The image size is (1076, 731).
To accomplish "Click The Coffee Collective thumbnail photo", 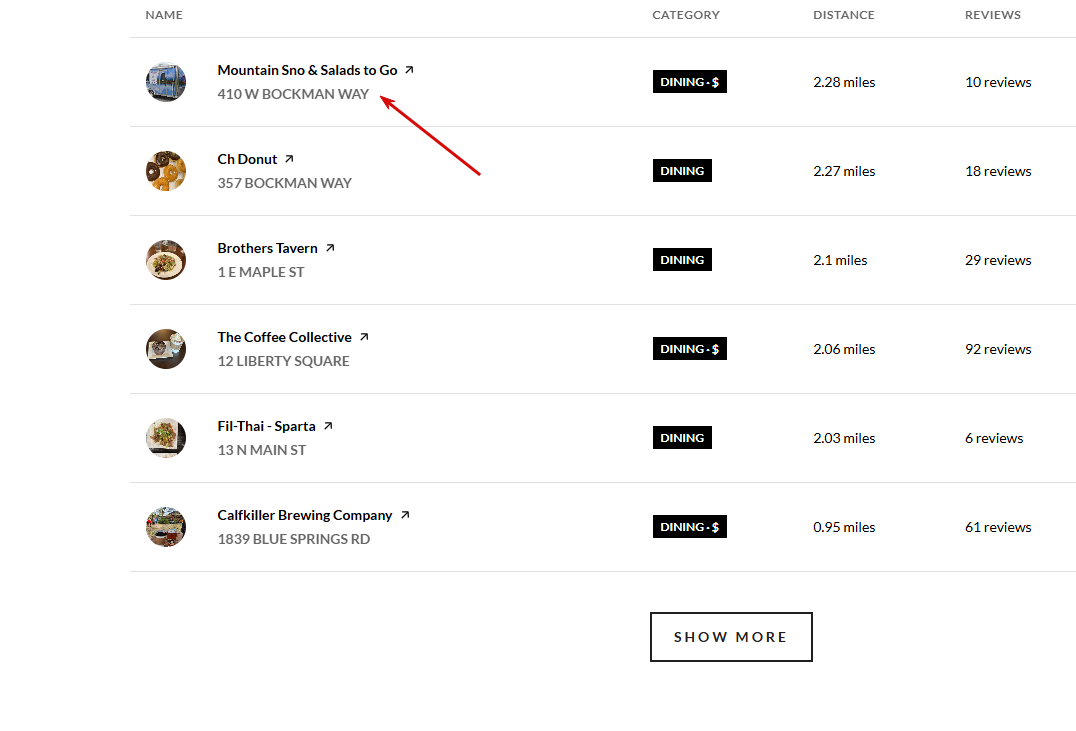I will 166,349.
